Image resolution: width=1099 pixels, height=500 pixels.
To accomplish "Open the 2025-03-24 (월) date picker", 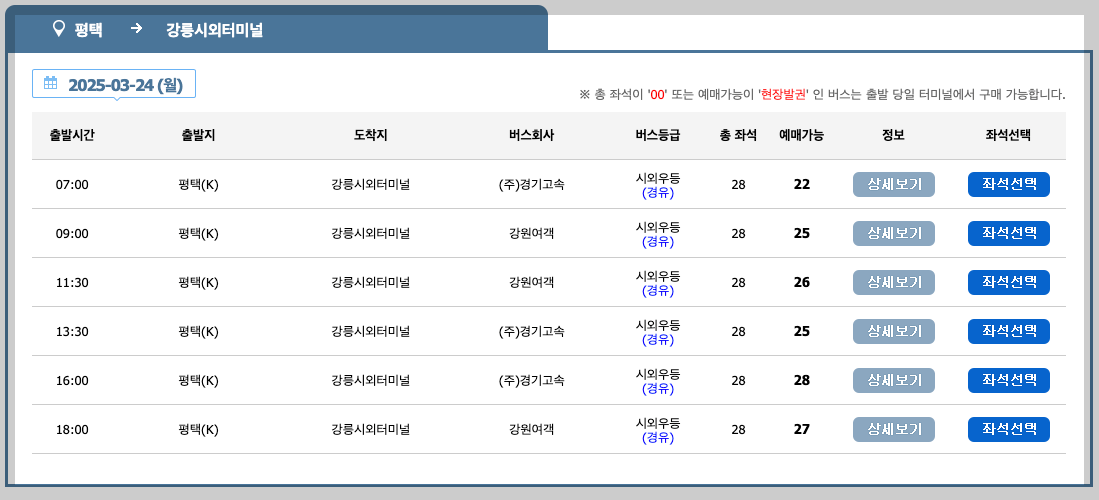I will pos(114,84).
